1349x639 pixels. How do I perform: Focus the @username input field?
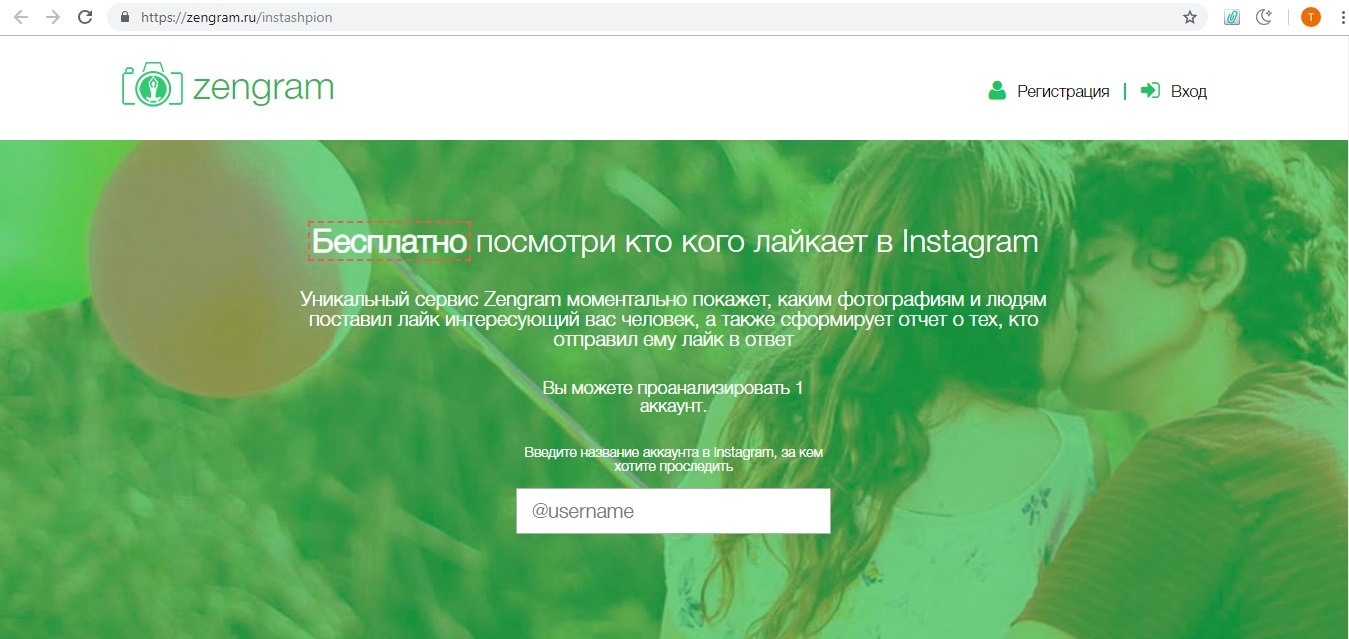pyautogui.click(x=673, y=511)
